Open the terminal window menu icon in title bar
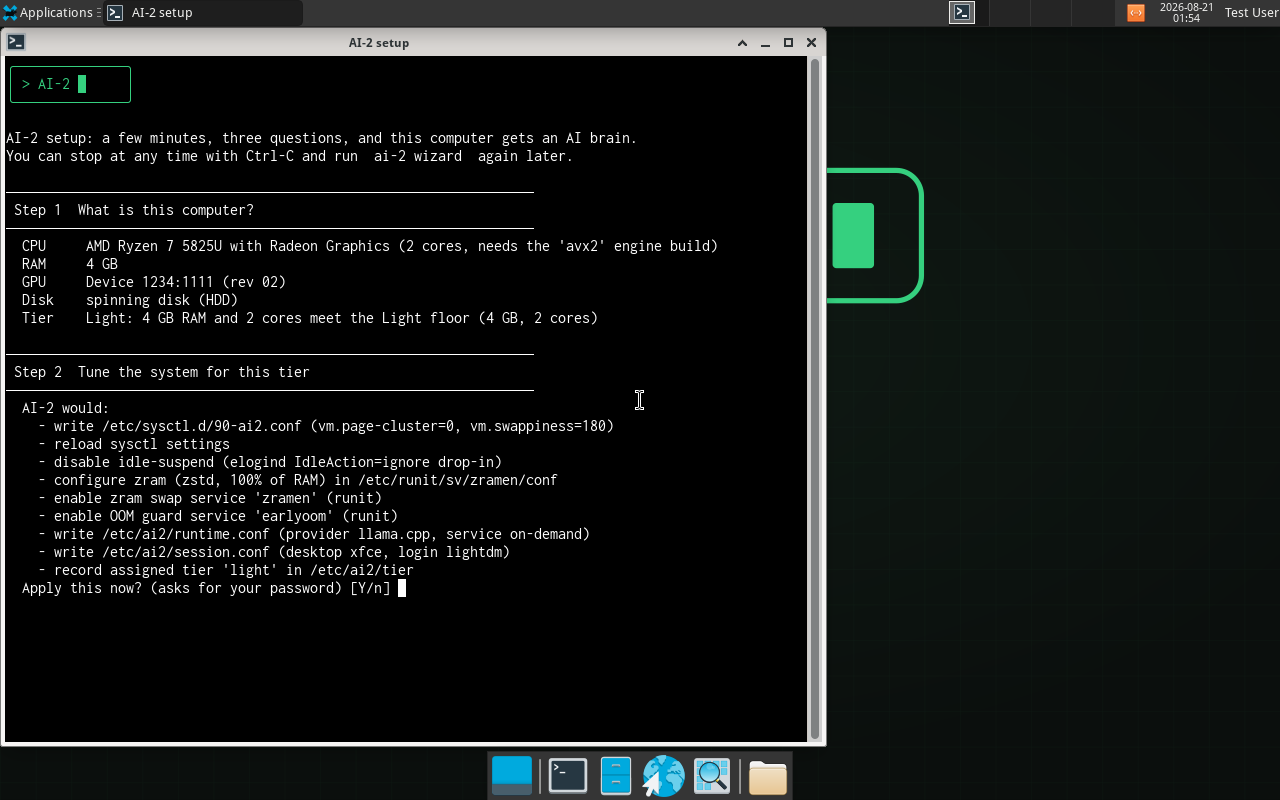Image resolution: width=1280 pixels, height=800 pixels. click(x=16, y=42)
